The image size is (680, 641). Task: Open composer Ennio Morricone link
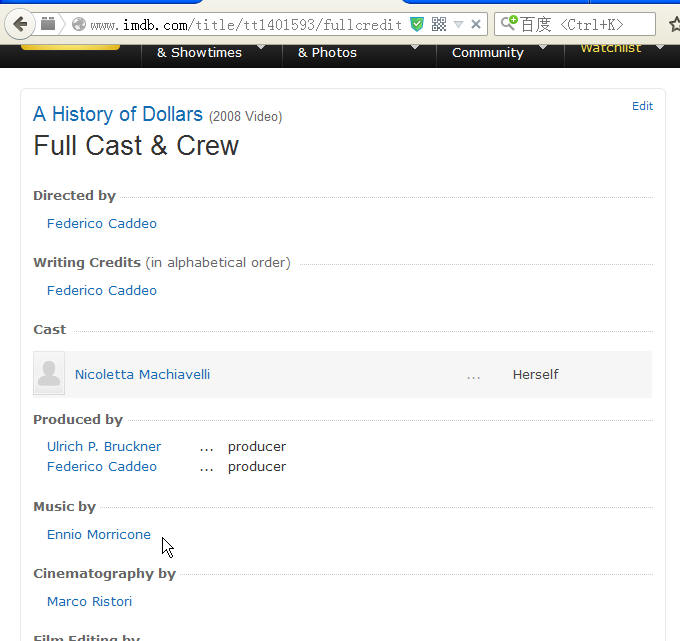(98, 534)
